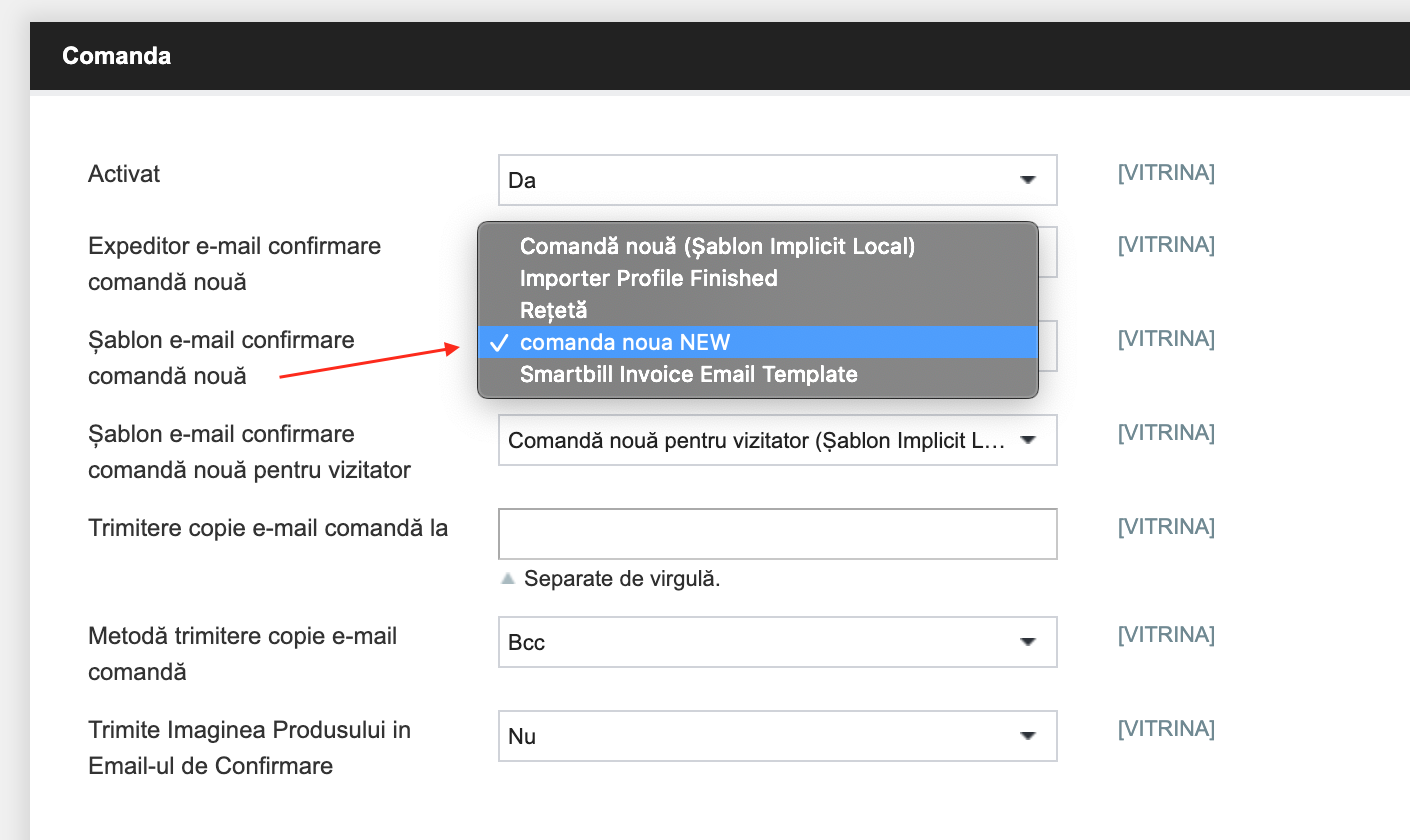The height and width of the screenshot is (840, 1410).
Task: Click label "Trimite Imaginea Produsului in Email-ul de Confirmare"
Action: tap(249, 748)
